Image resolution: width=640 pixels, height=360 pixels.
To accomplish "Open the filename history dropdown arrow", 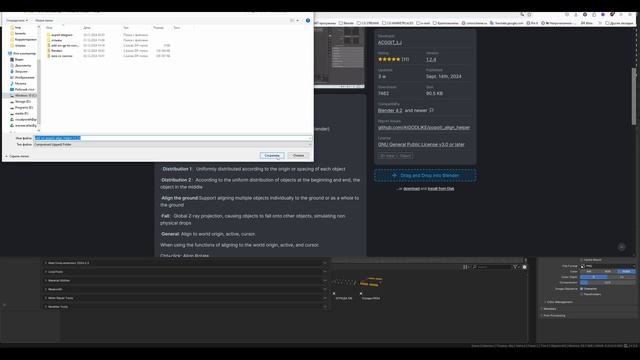I will pos(310,138).
